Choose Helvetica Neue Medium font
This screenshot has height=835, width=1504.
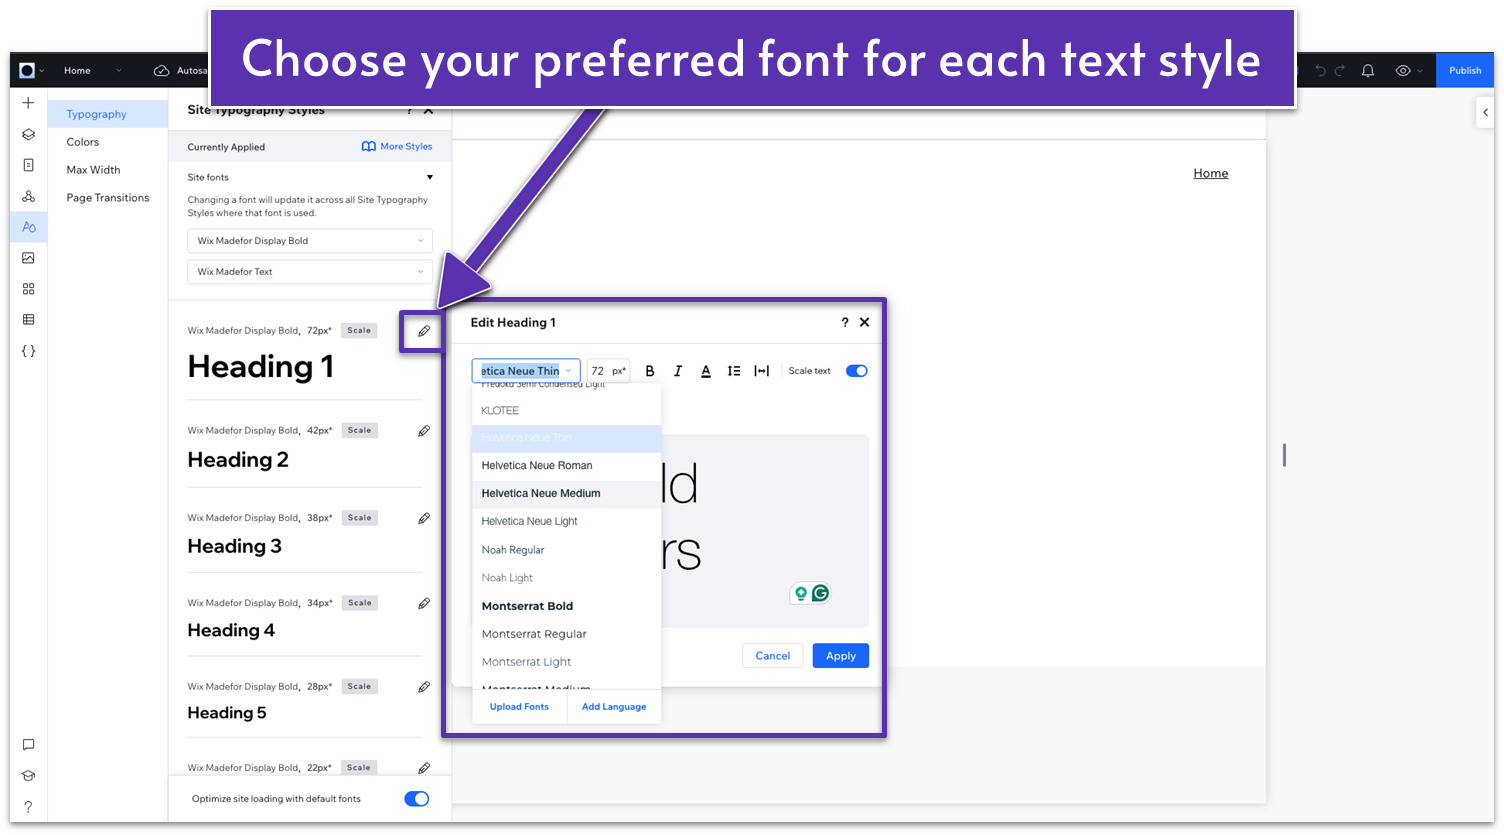(567, 494)
